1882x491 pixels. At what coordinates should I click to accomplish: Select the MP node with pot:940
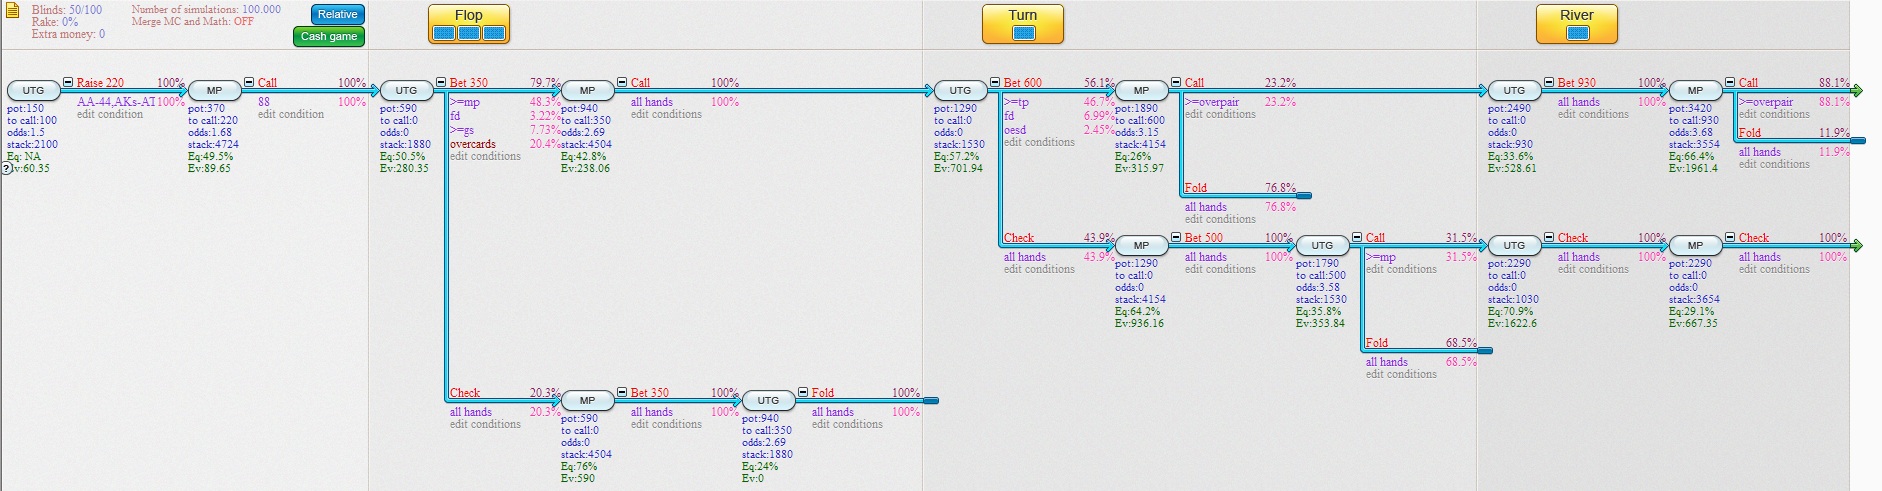(x=587, y=90)
